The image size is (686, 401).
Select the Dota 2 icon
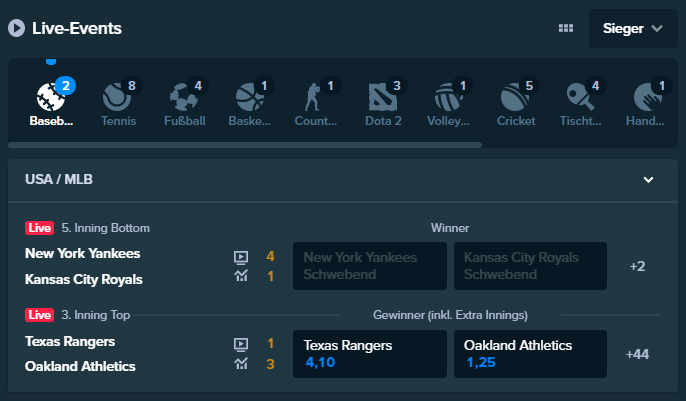point(382,97)
